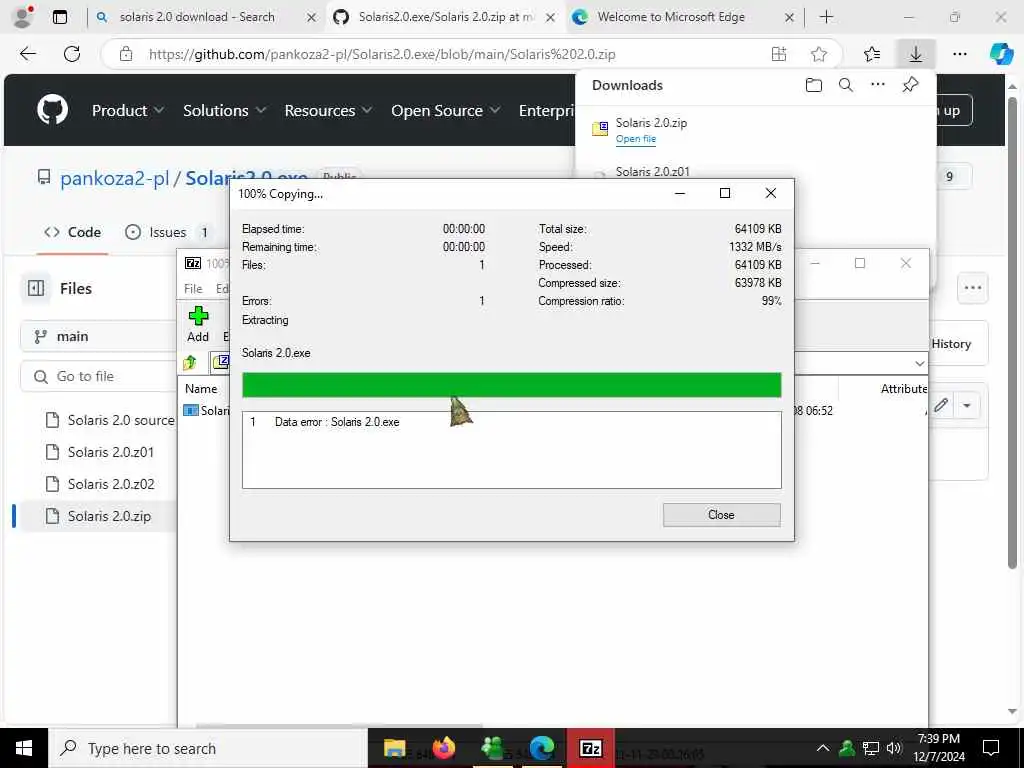Open Edge profile avatar icon

coord(23,17)
